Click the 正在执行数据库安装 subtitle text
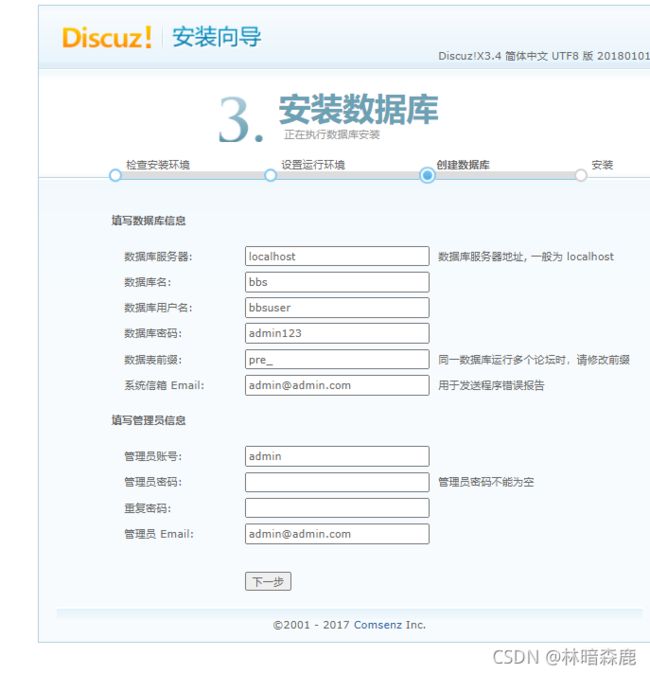650x674 pixels. pos(331,135)
